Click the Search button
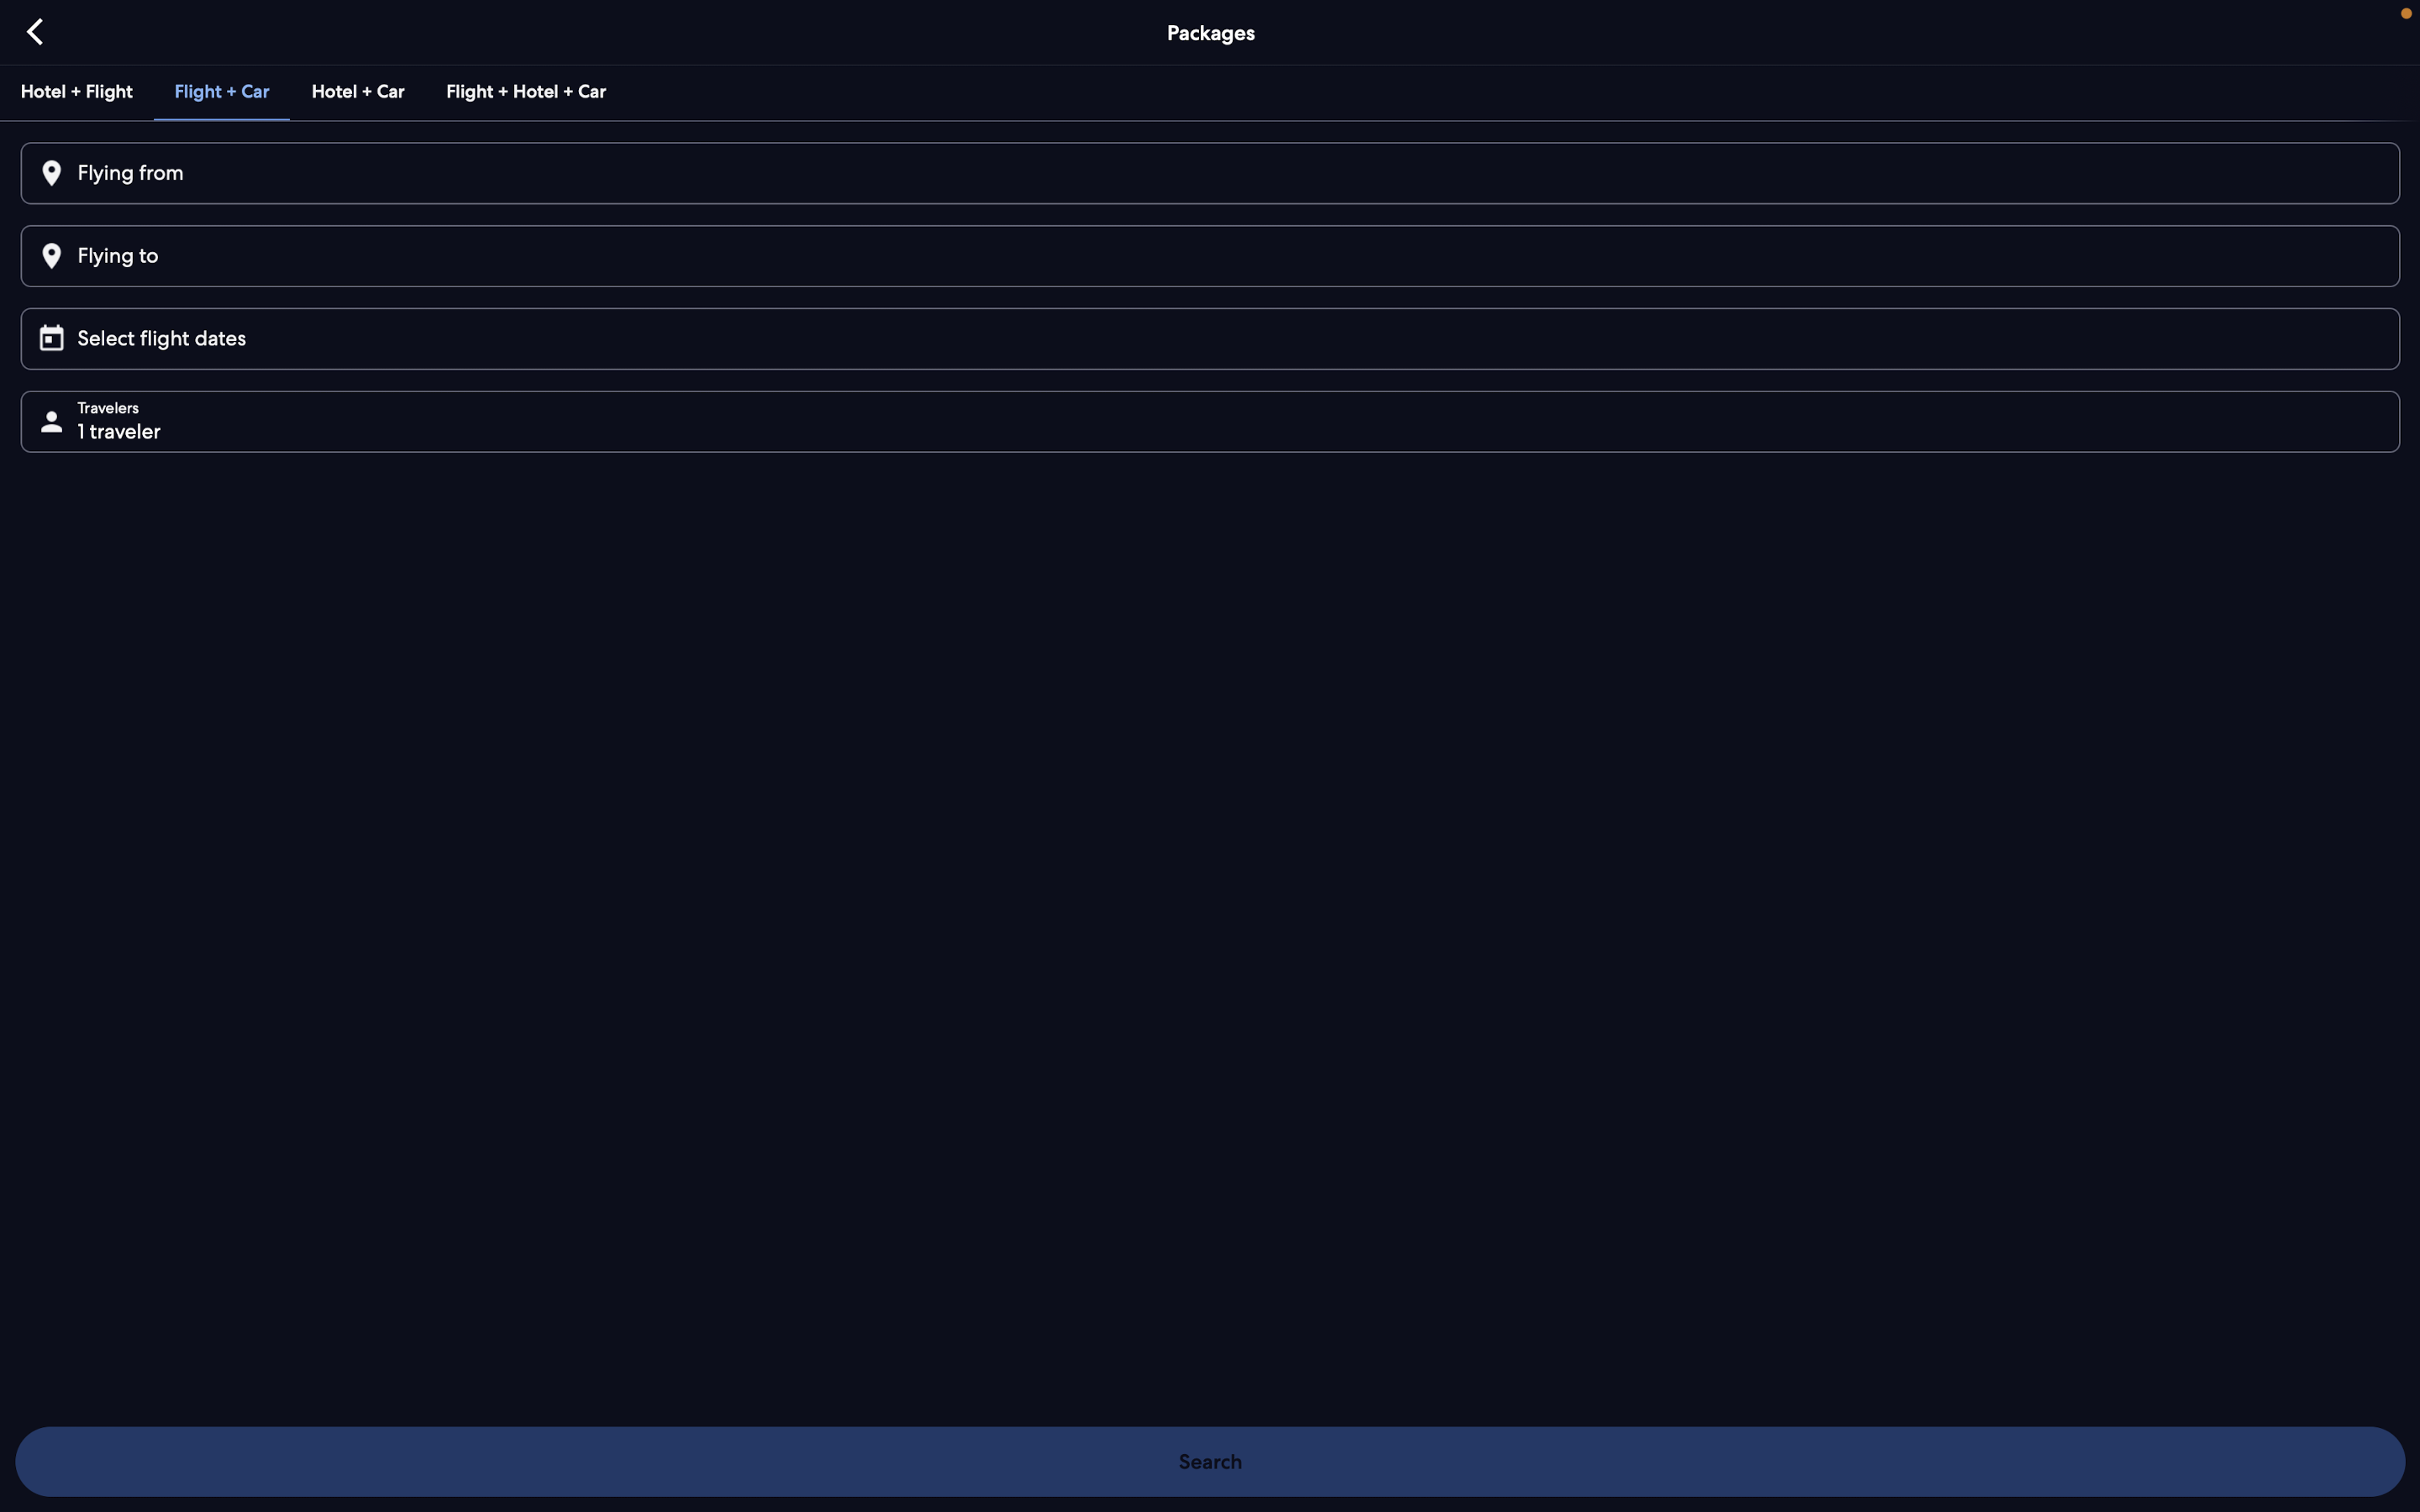This screenshot has width=2420, height=1512. (1209, 1461)
